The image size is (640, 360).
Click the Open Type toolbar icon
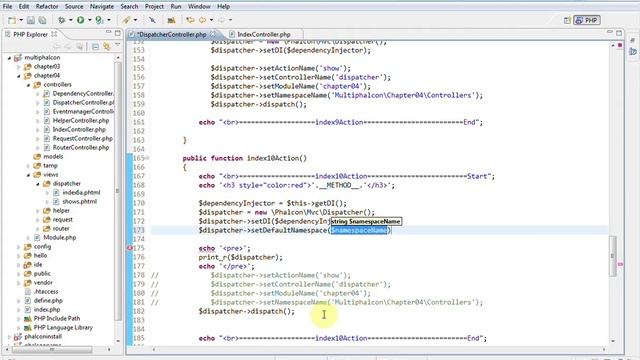[171, 20]
